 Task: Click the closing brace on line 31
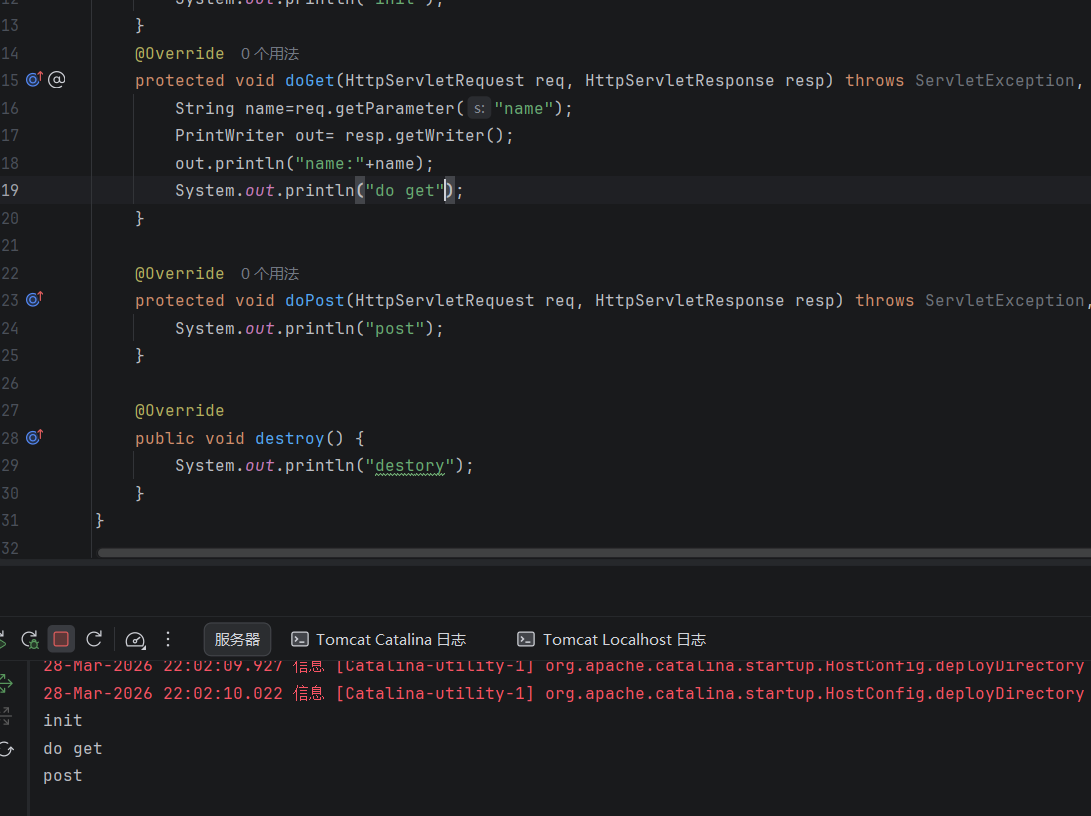pos(99,520)
